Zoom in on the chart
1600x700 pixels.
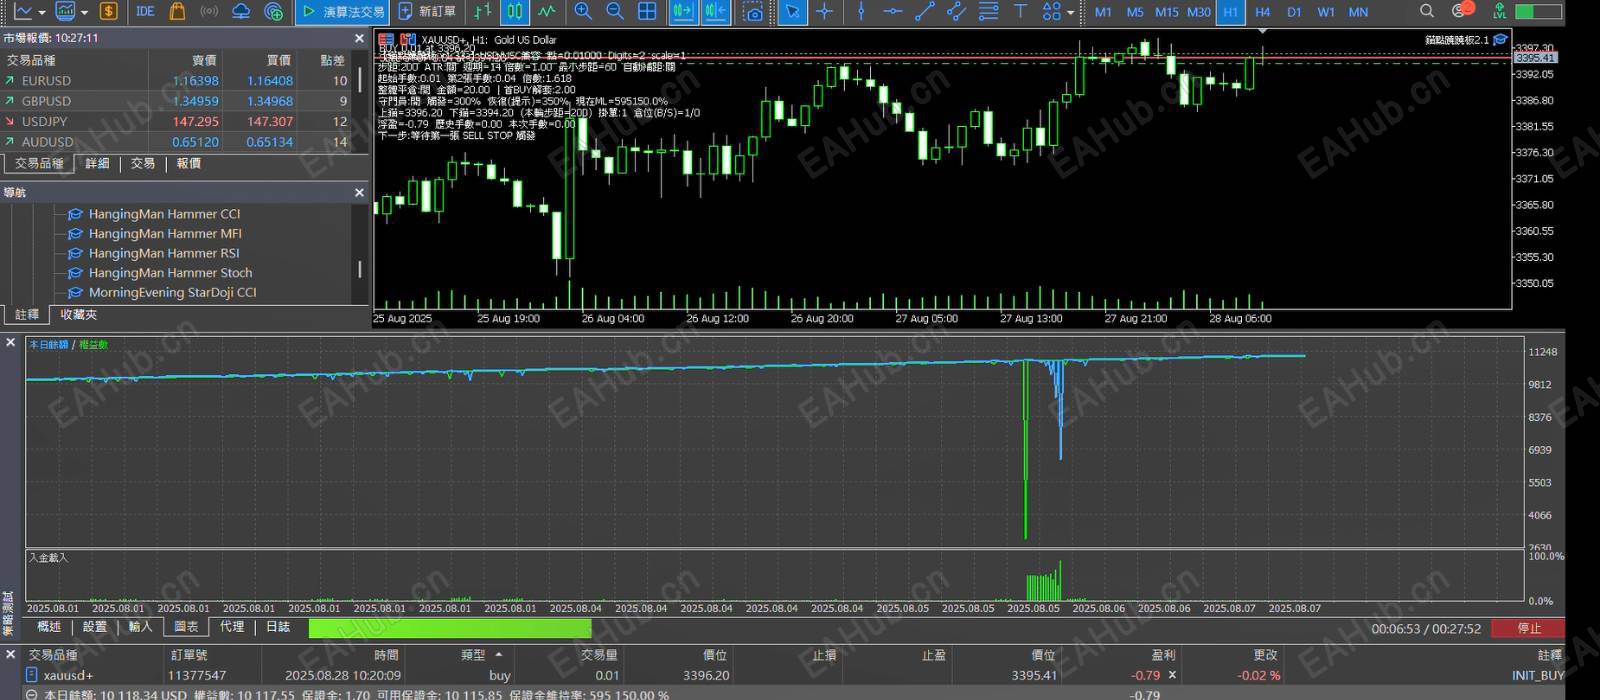click(x=583, y=11)
